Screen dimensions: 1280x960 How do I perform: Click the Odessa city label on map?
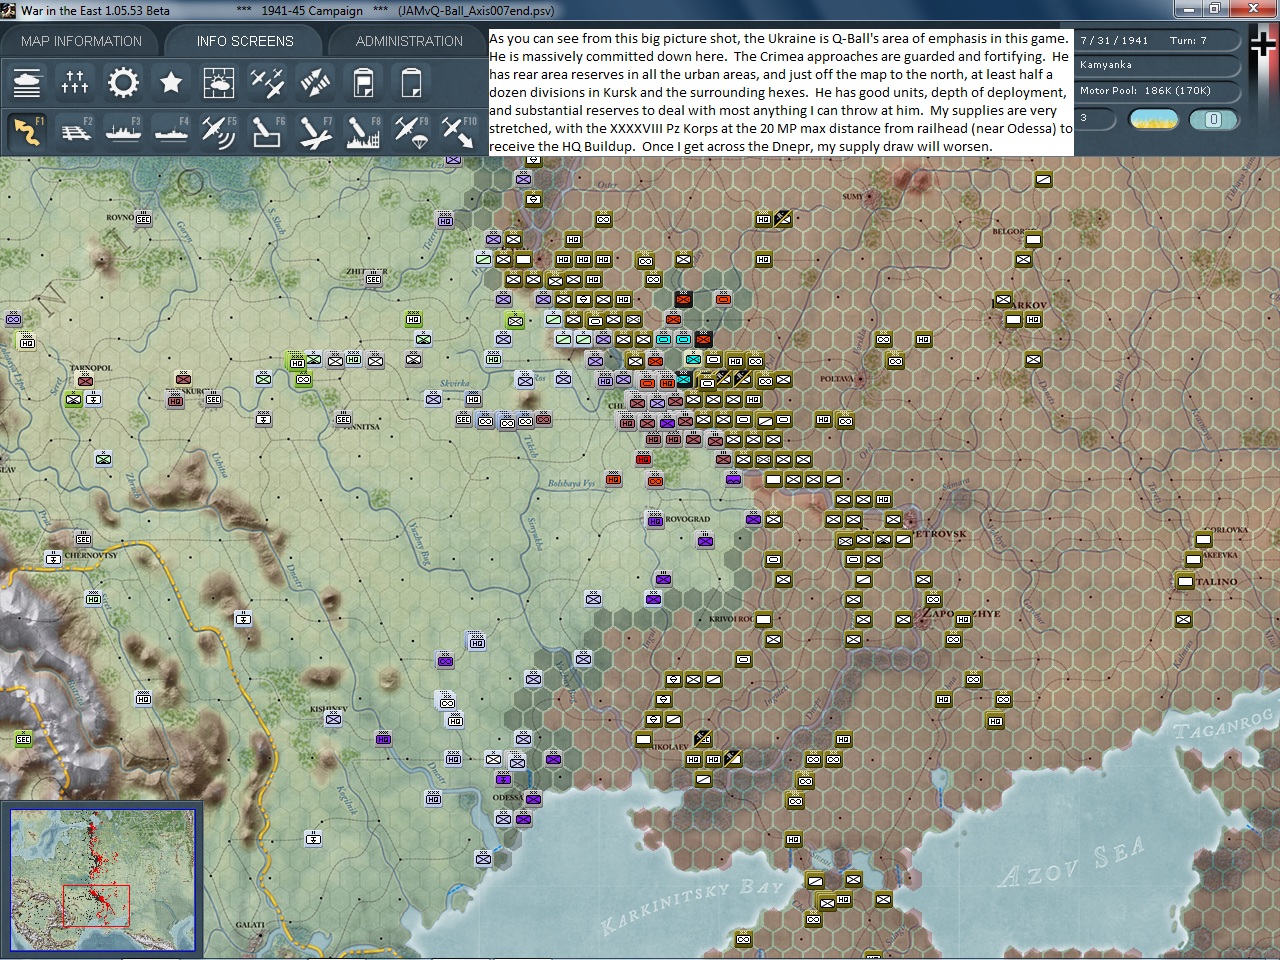pyautogui.click(x=507, y=798)
